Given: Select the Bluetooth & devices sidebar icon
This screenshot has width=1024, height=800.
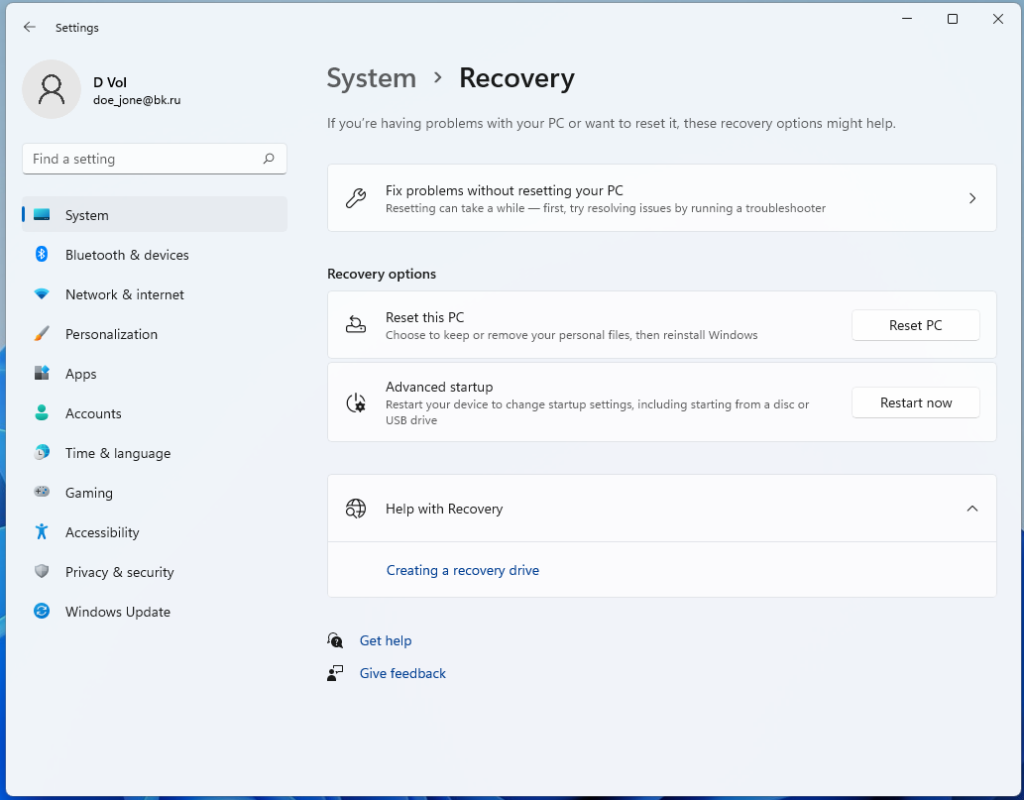Looking at the screenshot, I should coord(42,254).
